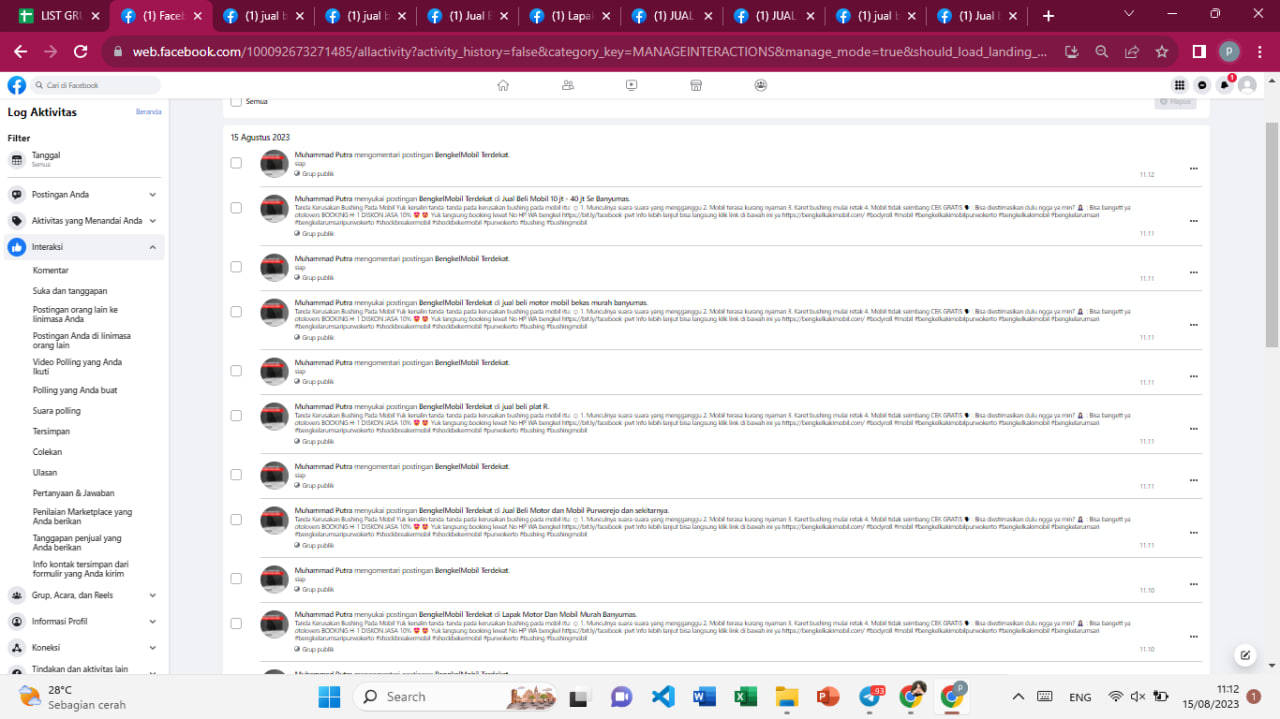Select Suka dan tanggapan filter
Viewport: 1280px width, 719px height.
pyautogui.click(x=70, y=291)
